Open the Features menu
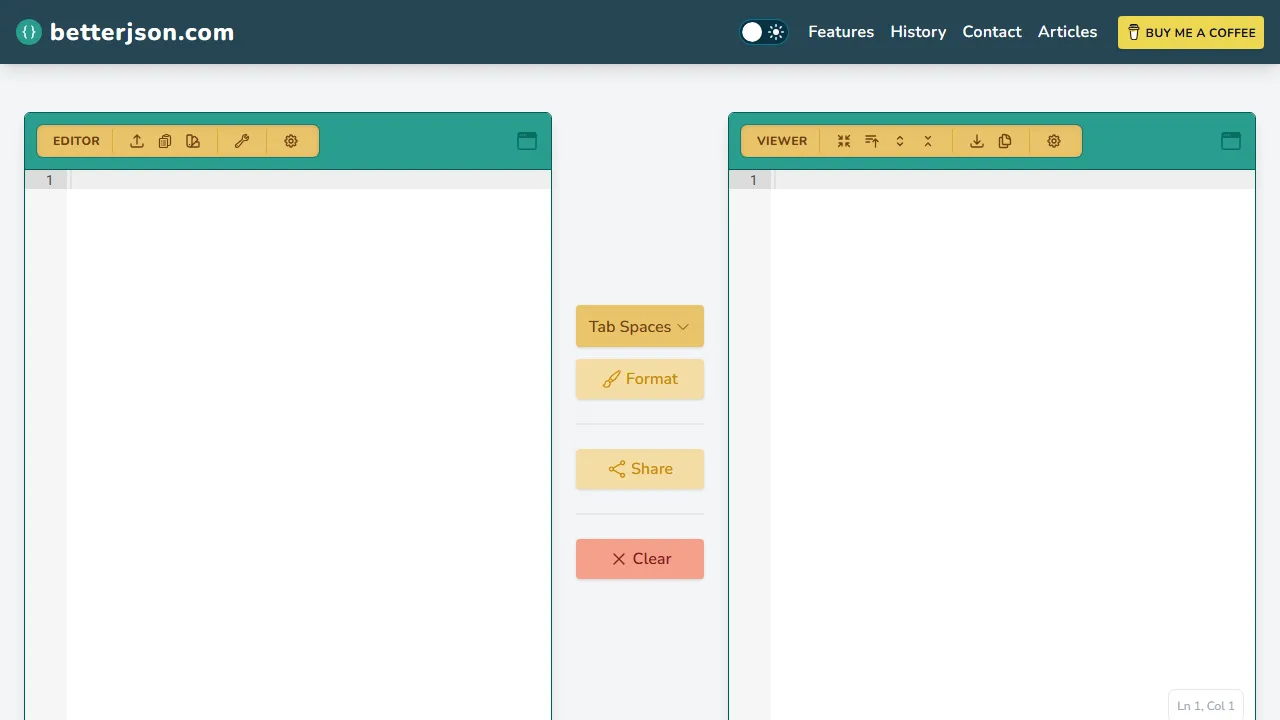Screen dimensions: 1280x720 [840, 31]
